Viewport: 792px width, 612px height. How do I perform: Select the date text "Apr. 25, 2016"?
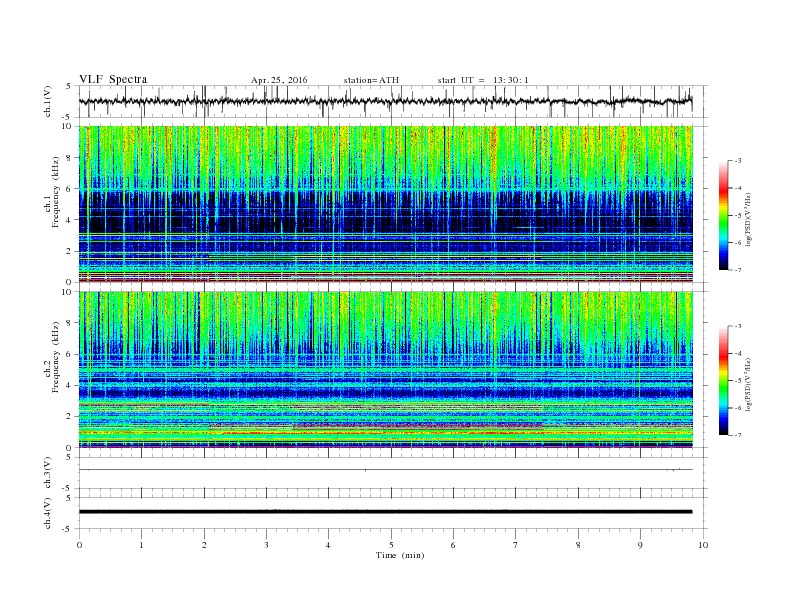coord(279,80)
